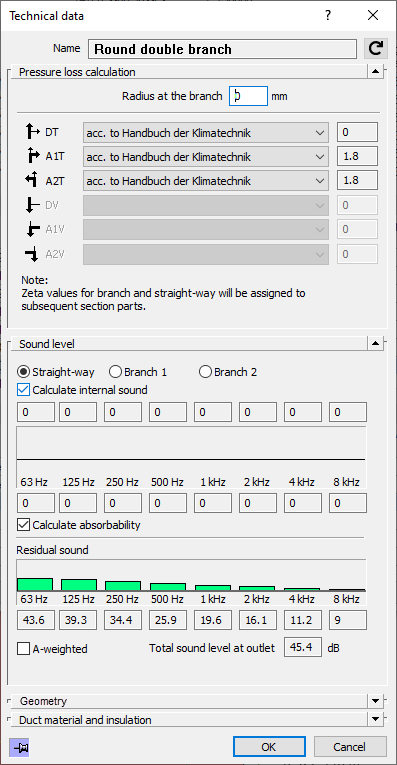Toggle Calculate absorbability checkbox
This screenshot has height=765, width=397.
point(23,525)
